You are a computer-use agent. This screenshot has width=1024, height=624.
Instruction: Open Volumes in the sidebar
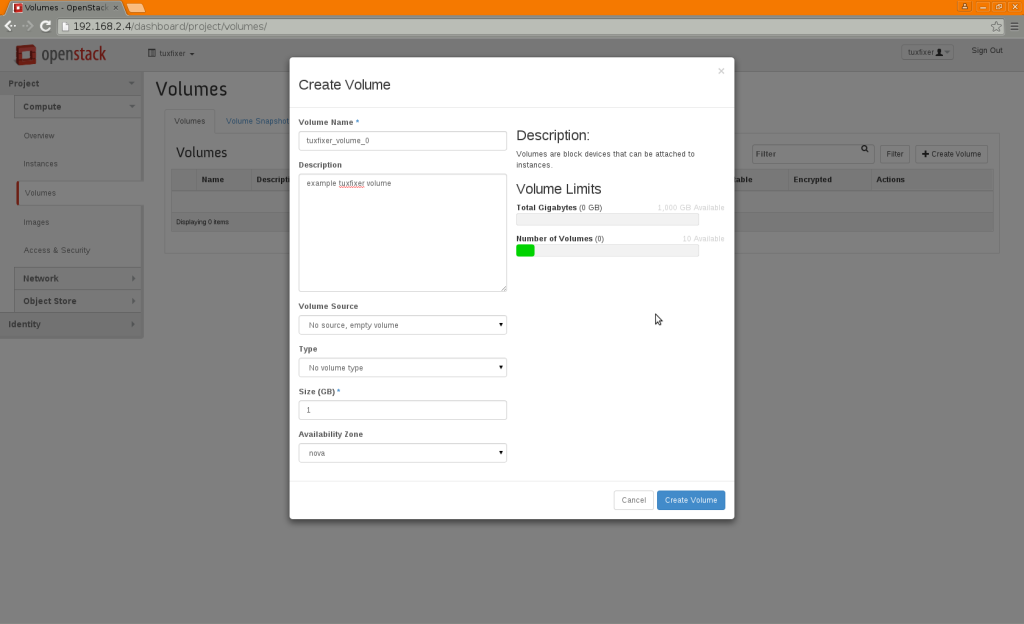(40, 193)
